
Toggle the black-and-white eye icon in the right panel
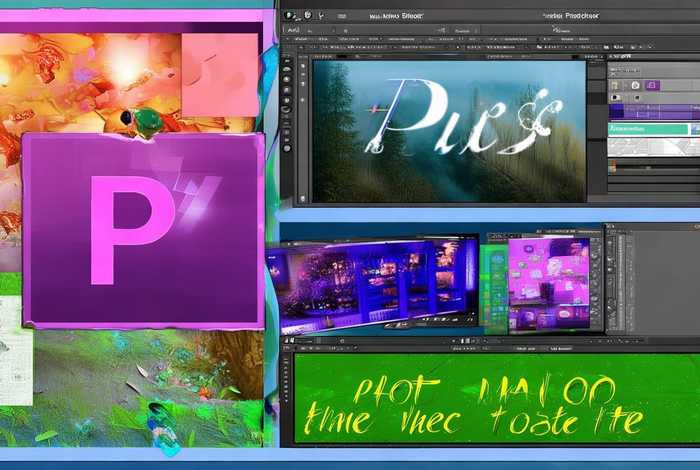coord(616,97)
